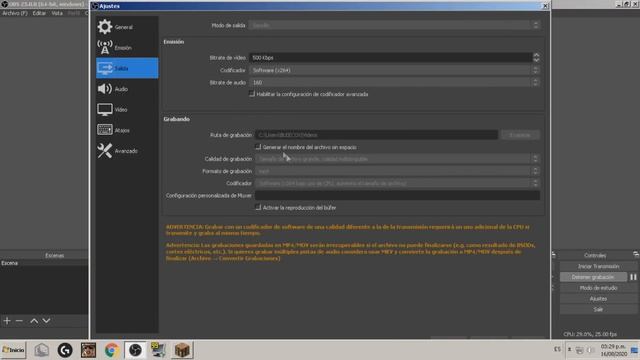This screenshot has width=640, height=360.
Task: Open the Emisión settings section
Action: [127, 48]
